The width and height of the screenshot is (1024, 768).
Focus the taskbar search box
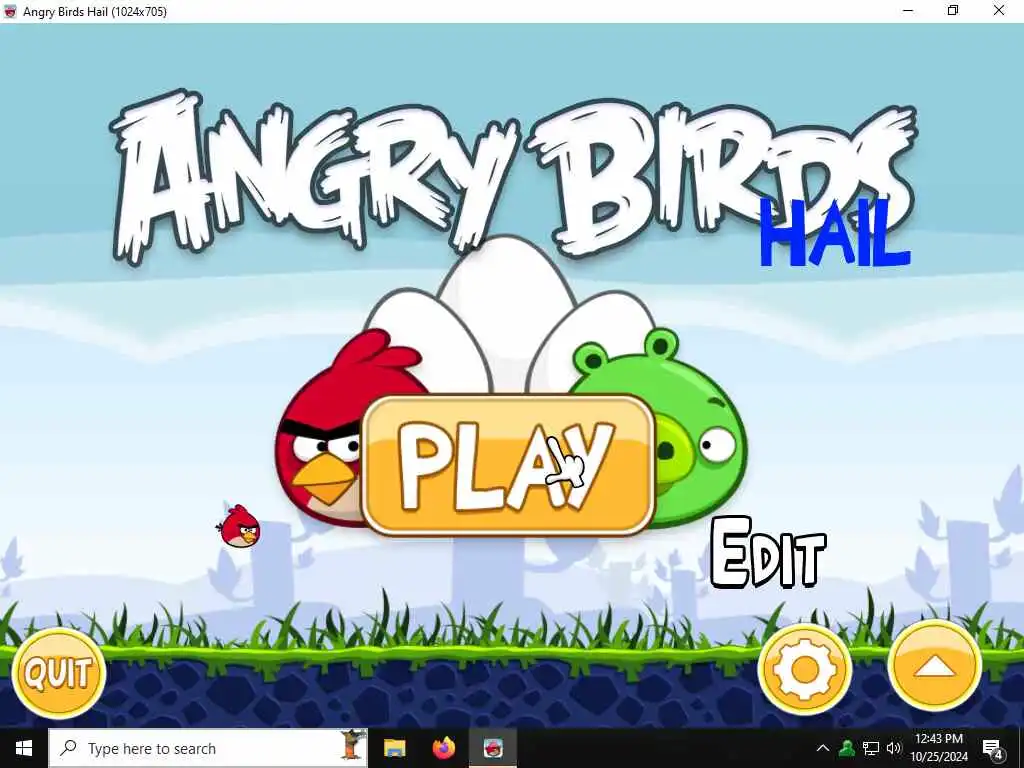[x=208, y=748]
